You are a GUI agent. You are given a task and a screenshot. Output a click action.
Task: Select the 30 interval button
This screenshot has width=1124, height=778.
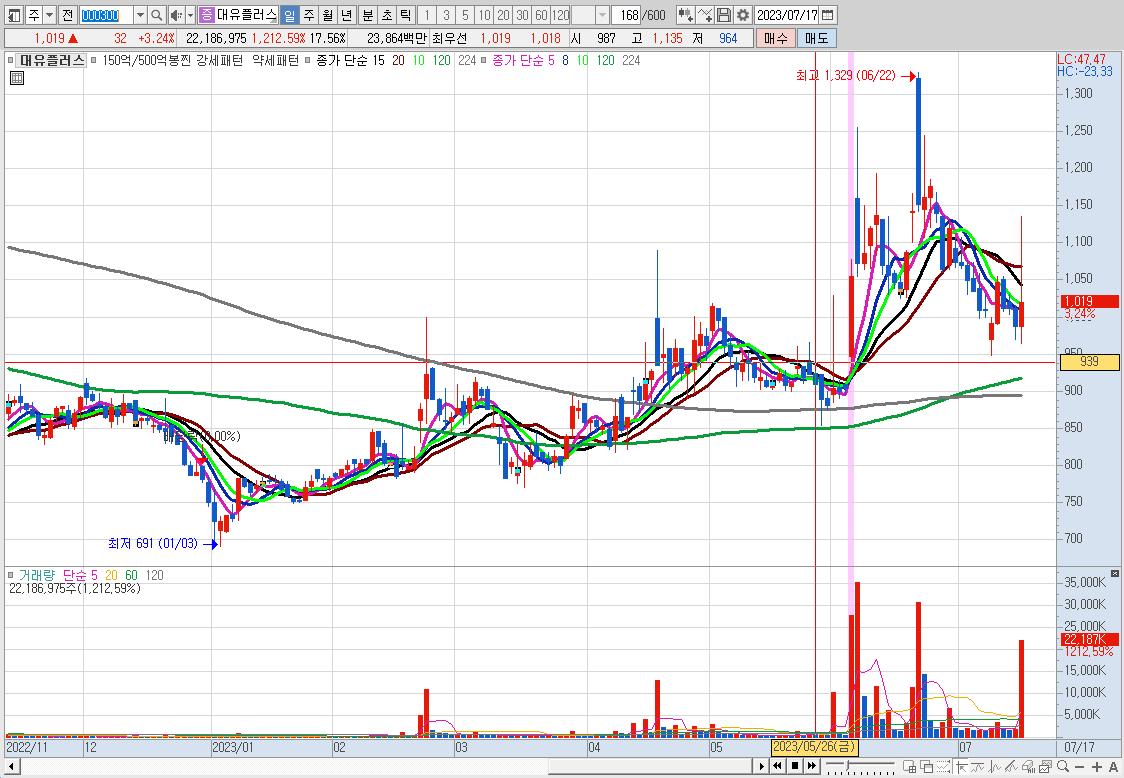click(523, 14)
